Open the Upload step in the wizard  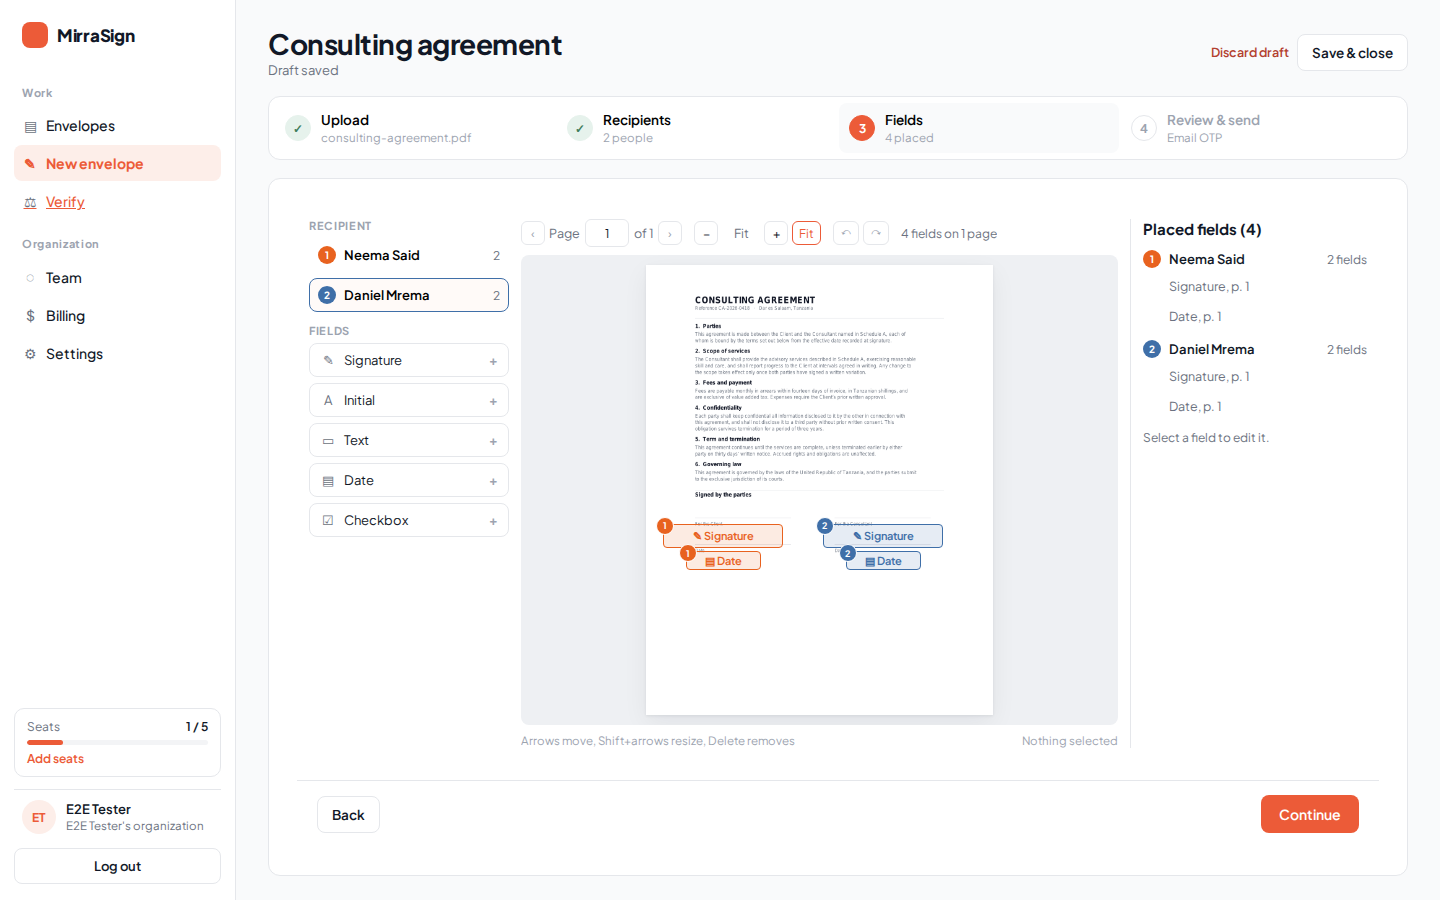[x=415, y=128]
